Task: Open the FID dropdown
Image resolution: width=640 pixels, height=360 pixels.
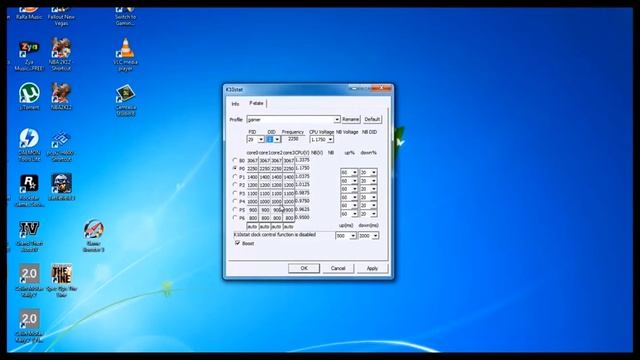Action: tap(256, 140)
